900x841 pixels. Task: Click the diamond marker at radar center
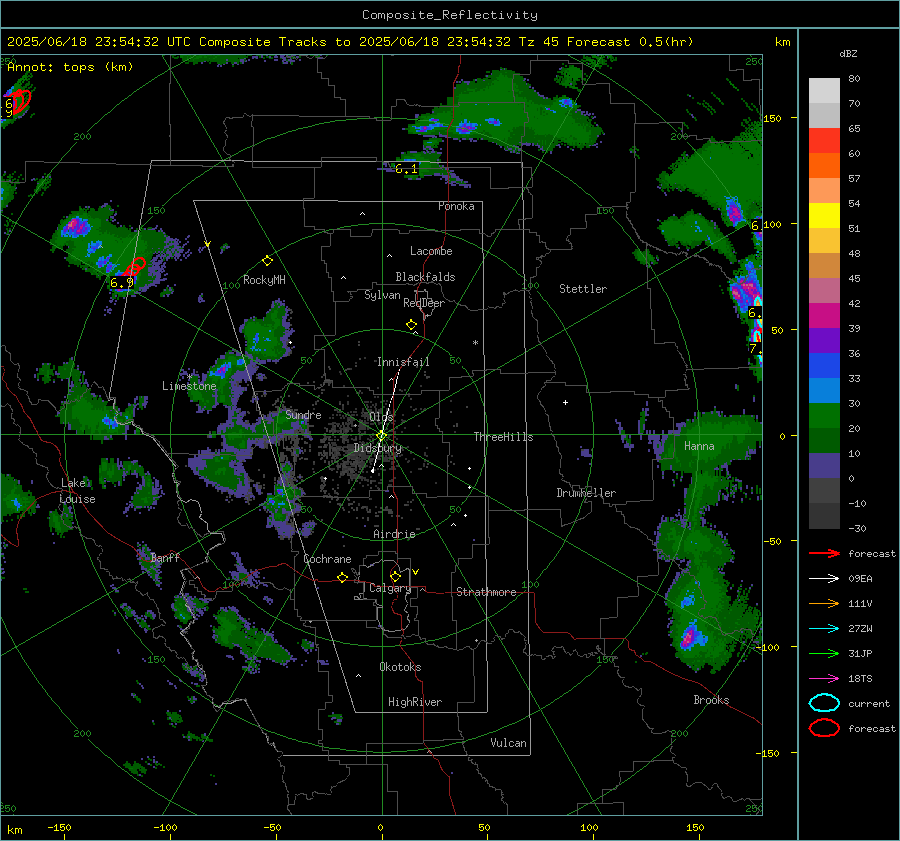coord(381,435)
